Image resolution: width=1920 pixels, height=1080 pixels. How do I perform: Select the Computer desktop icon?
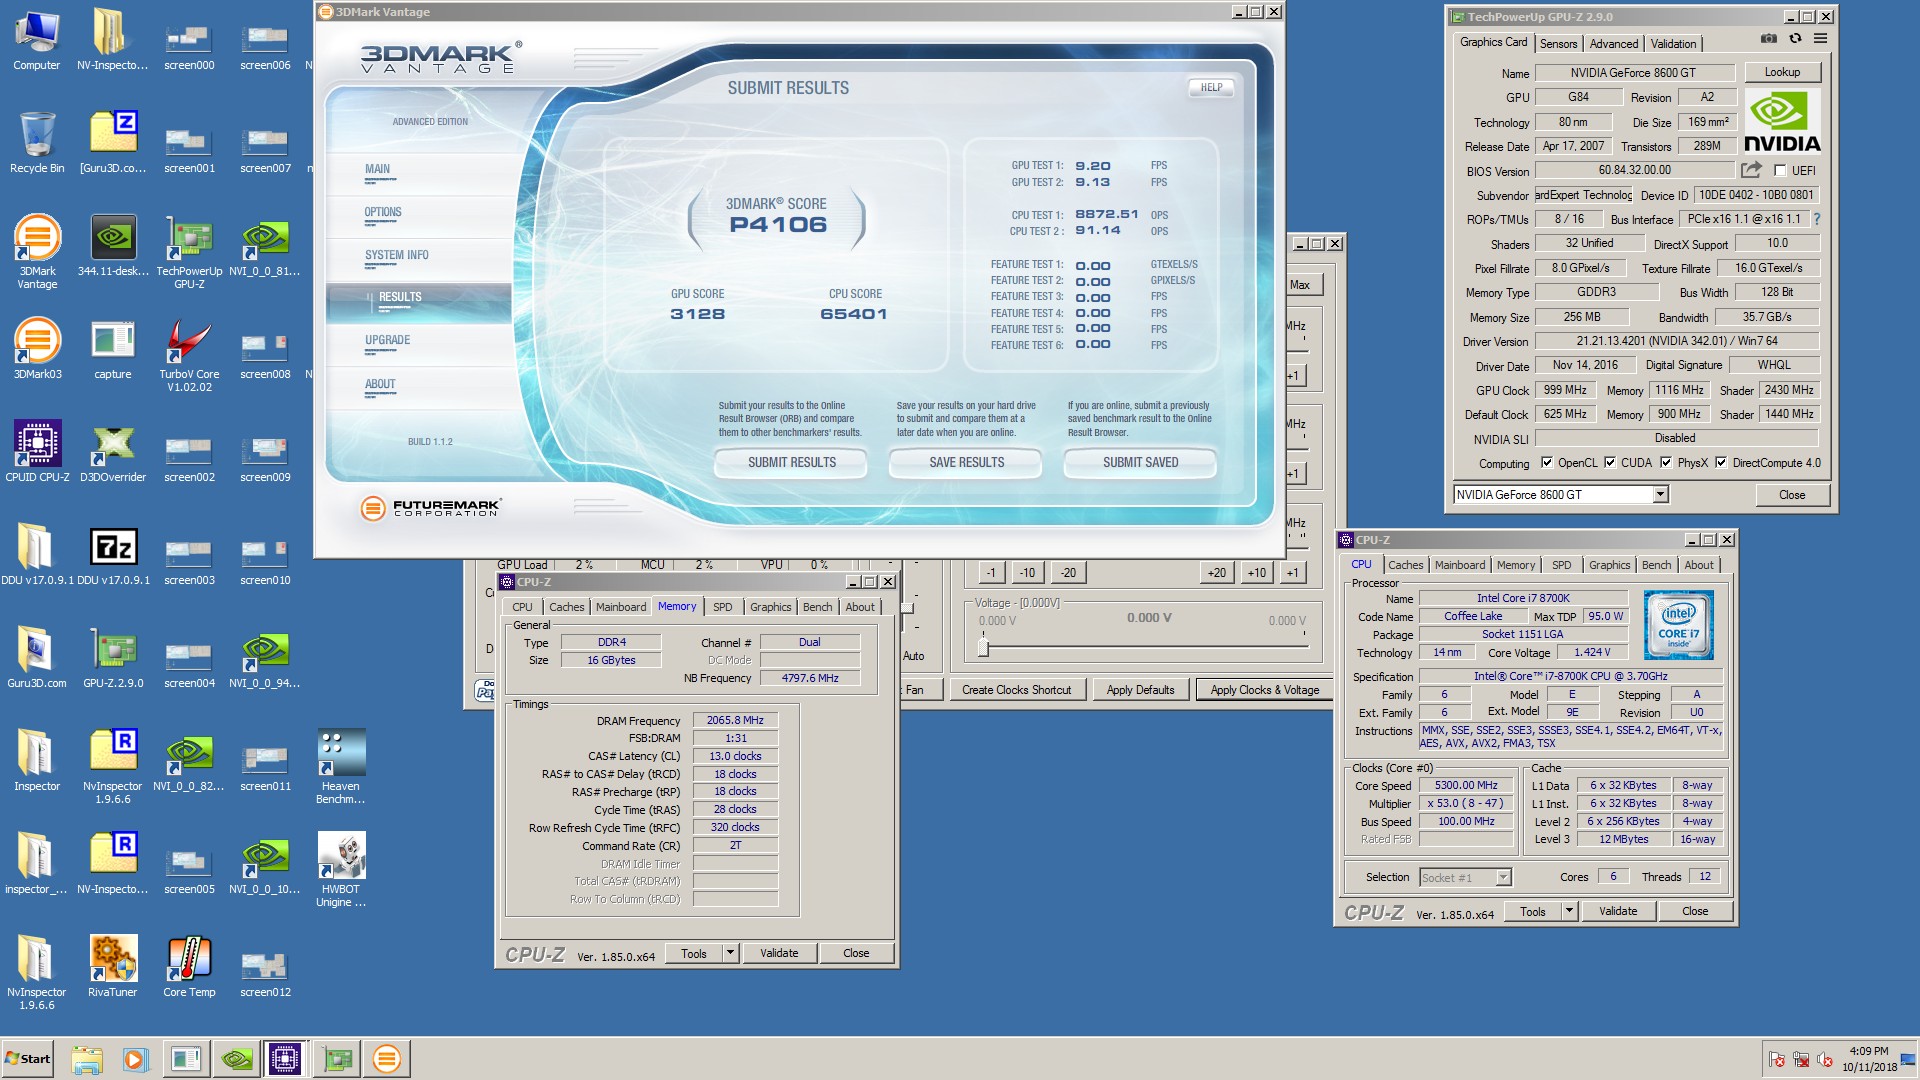[37, 41]
